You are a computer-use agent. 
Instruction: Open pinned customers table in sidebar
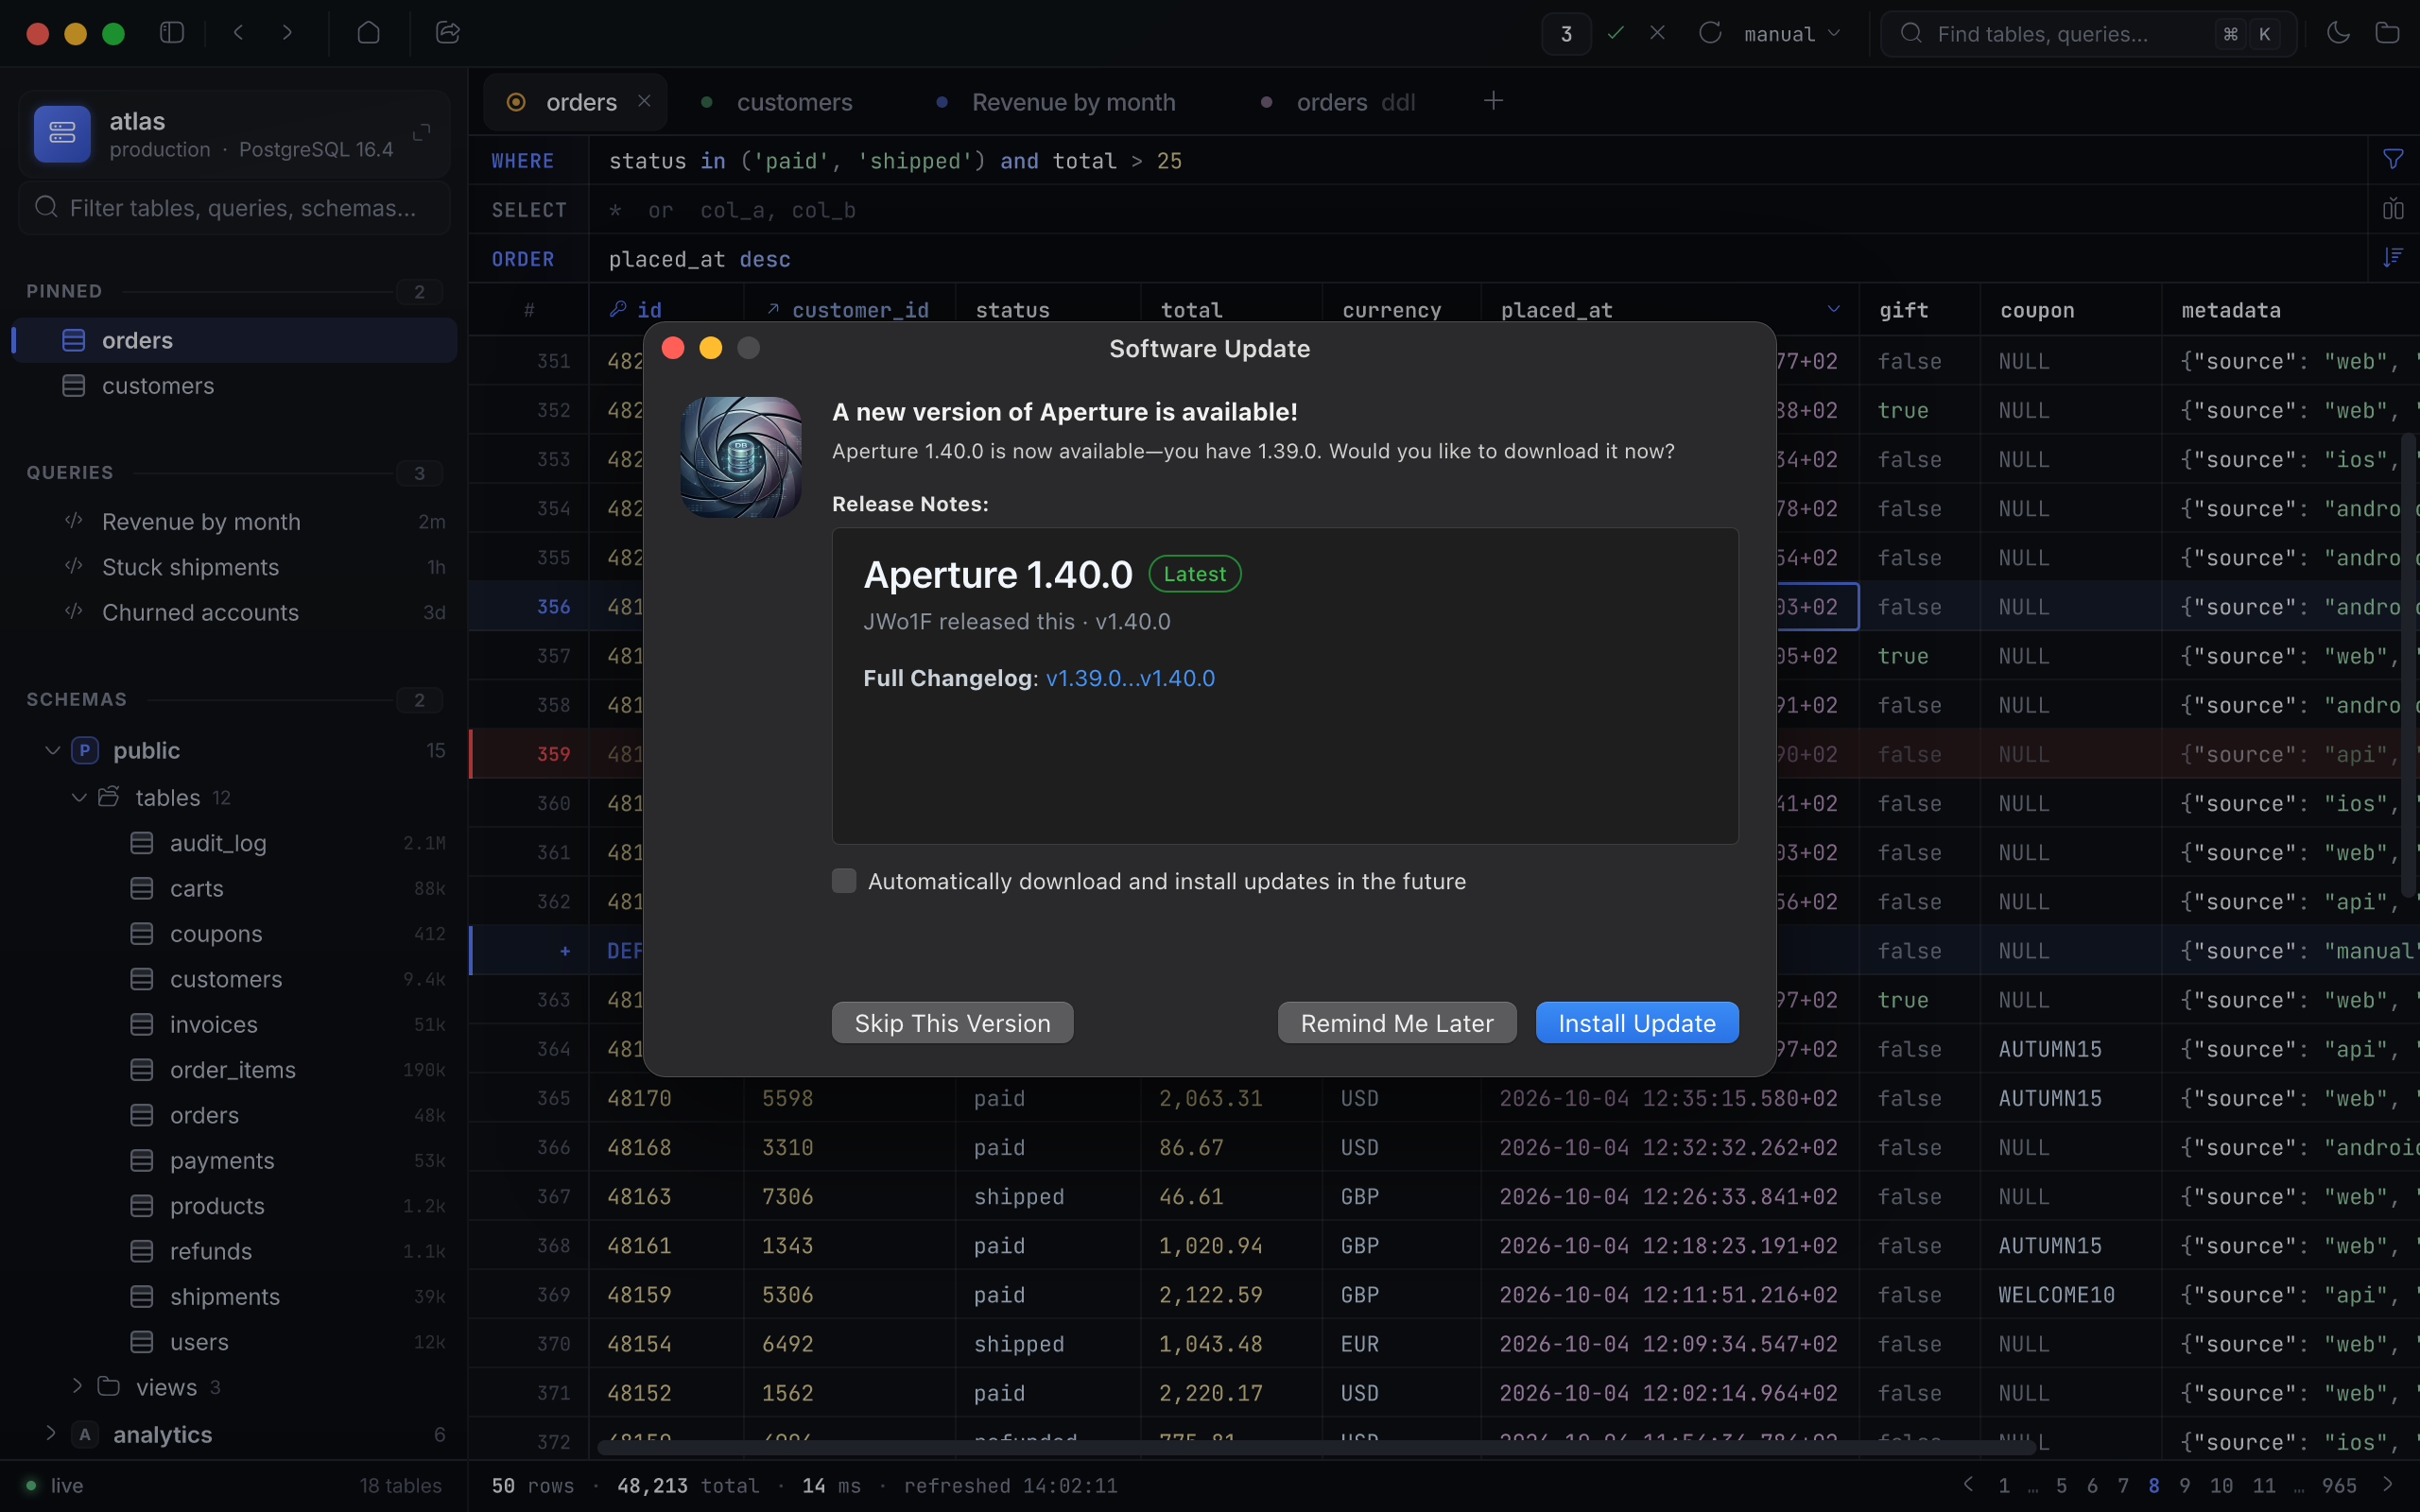[x=234, y=386]
